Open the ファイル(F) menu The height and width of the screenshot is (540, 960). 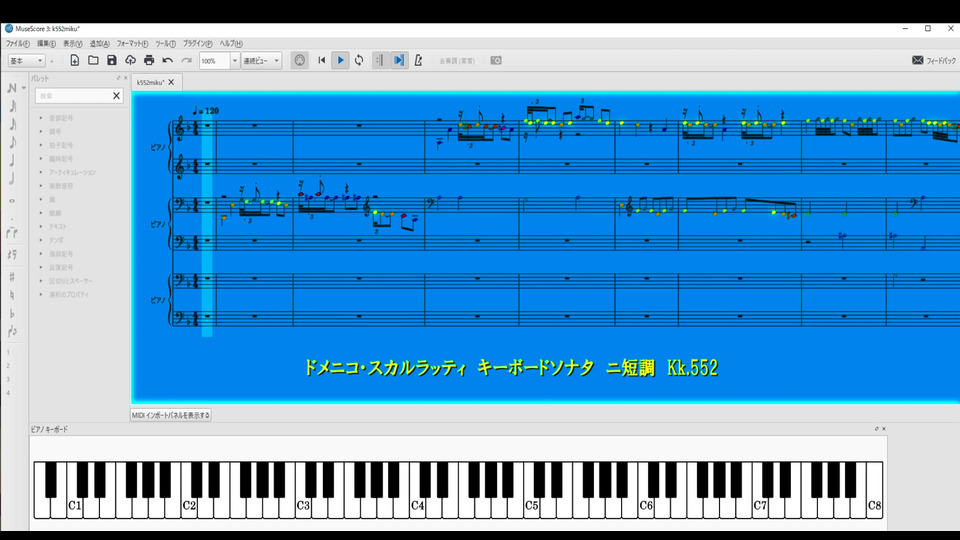[x=18, y=43]
